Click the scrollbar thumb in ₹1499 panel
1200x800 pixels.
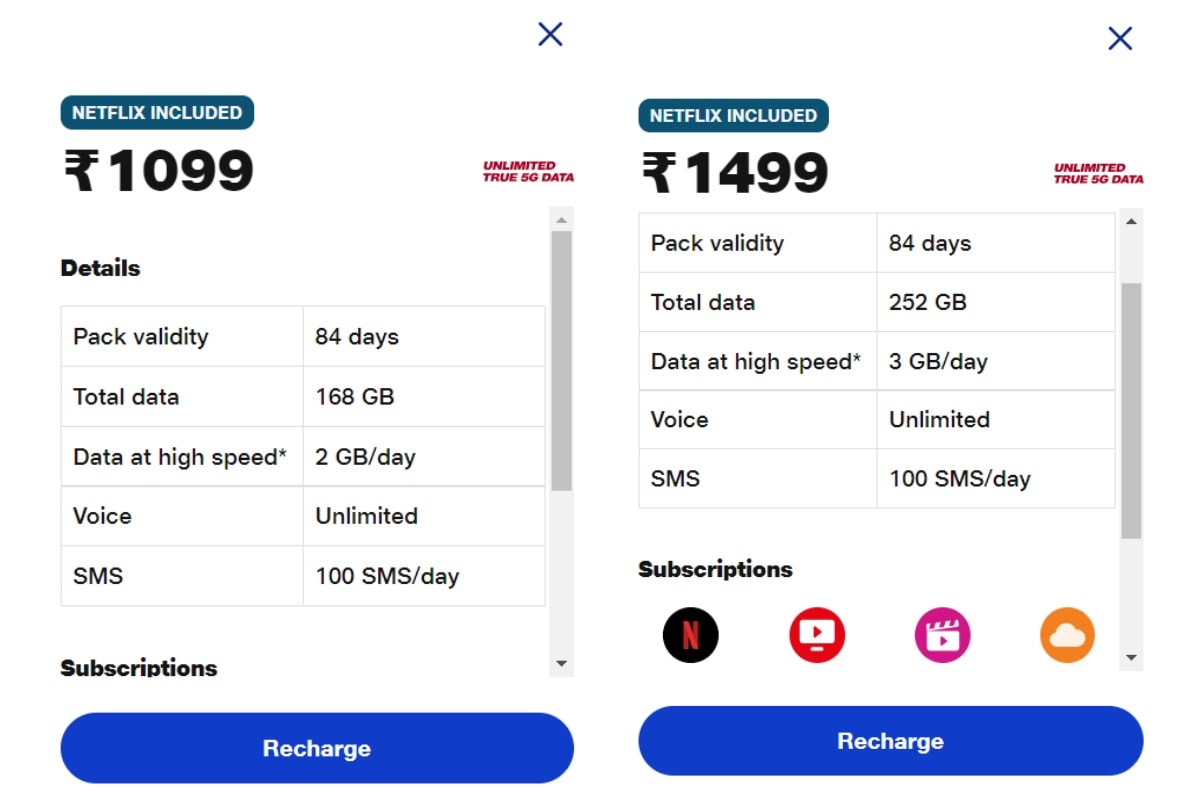(x=1131, y=411)
